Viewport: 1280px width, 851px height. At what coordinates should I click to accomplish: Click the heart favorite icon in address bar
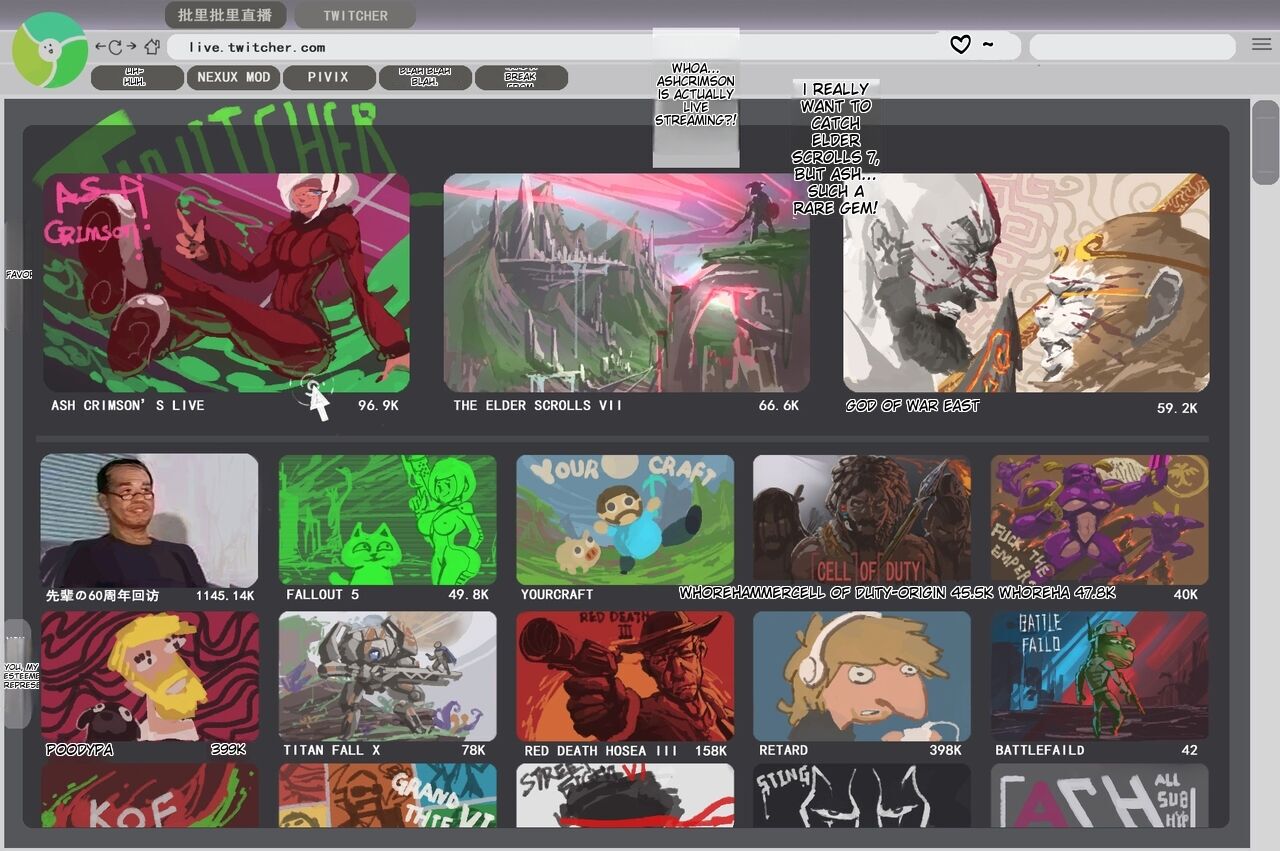click(960, 45)
